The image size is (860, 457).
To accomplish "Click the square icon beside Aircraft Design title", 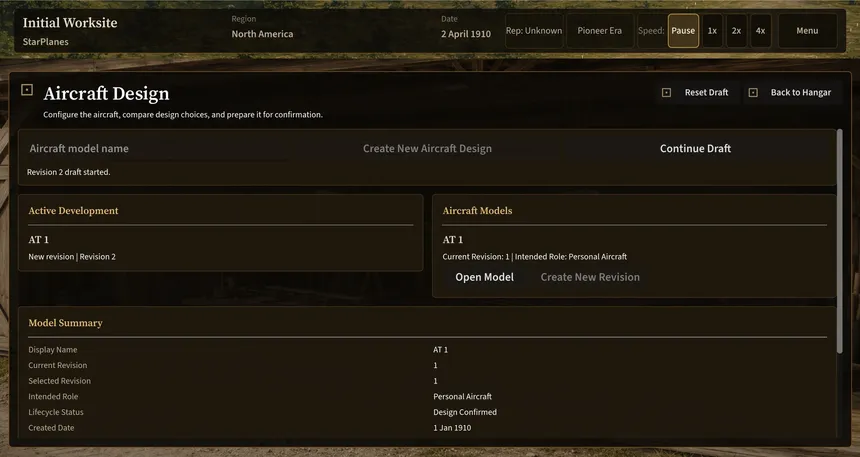I will (27, 90).
